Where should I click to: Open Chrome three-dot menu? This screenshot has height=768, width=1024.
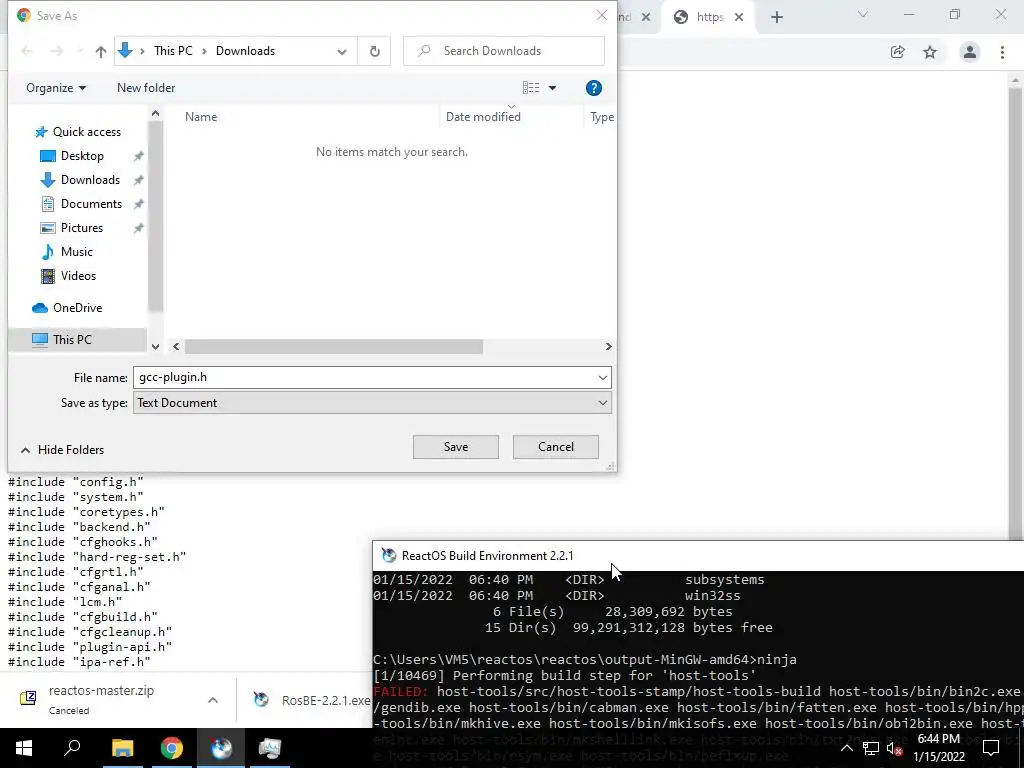coord(1002,52)
